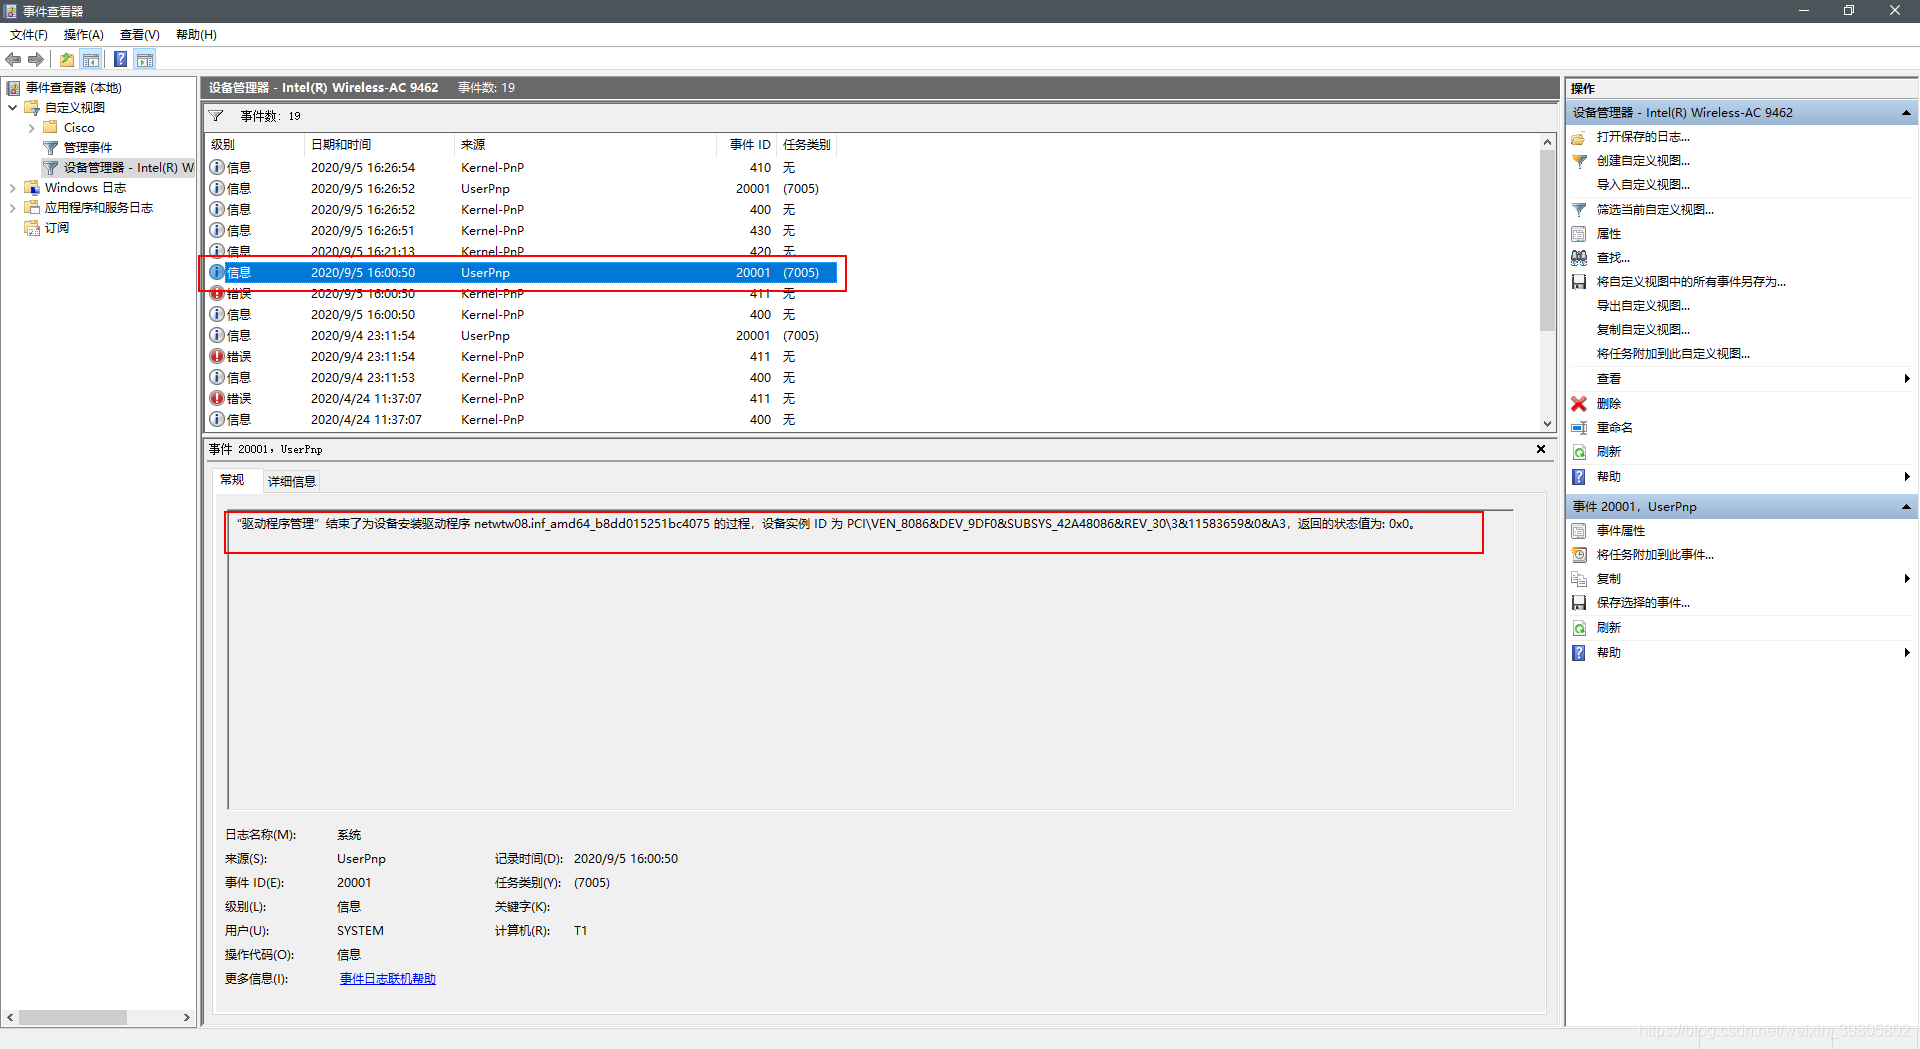Sort by the 日期和时间 column header
This screenshot has height=1049, width=1920.
379,145
